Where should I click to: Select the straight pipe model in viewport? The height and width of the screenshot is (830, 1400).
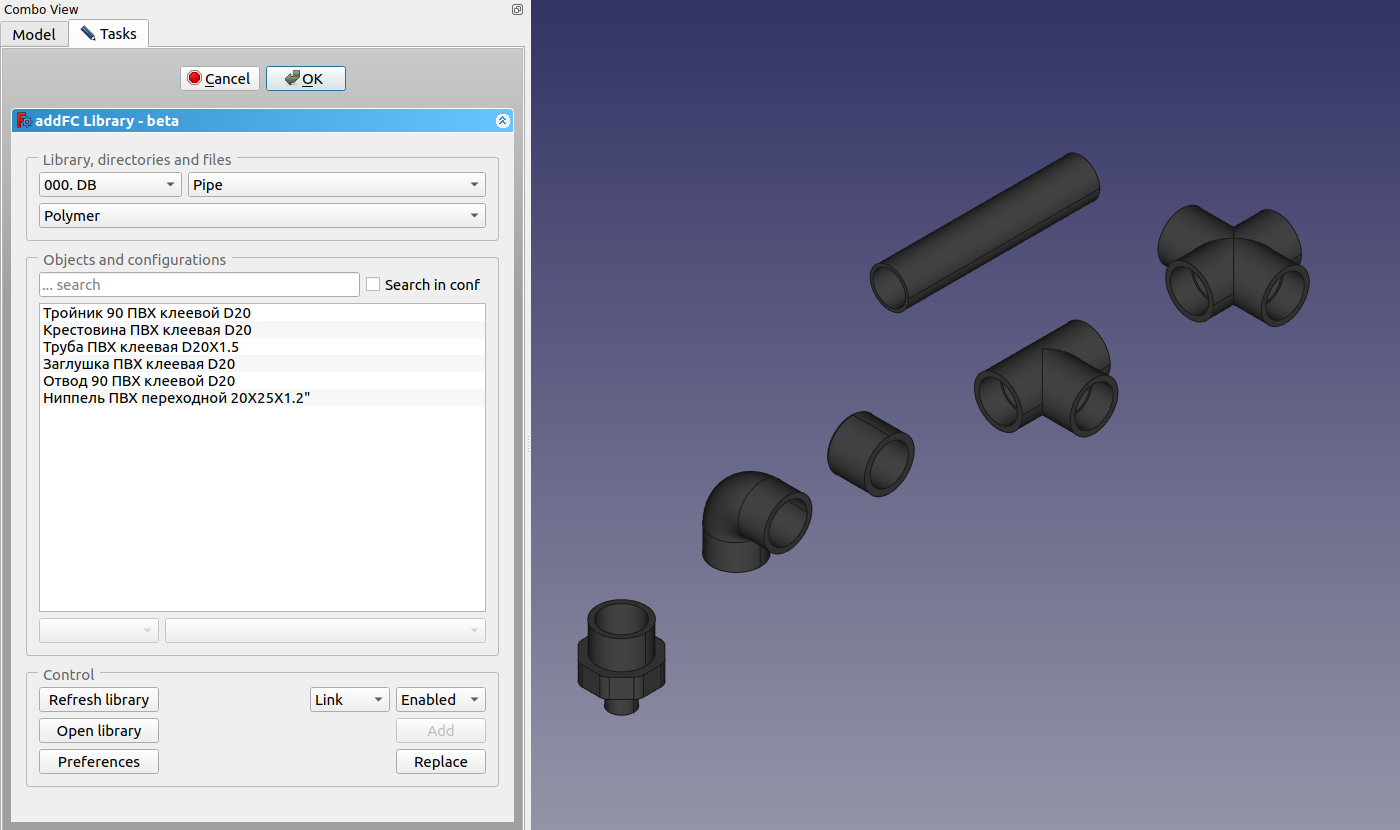[x=985, y=234]
